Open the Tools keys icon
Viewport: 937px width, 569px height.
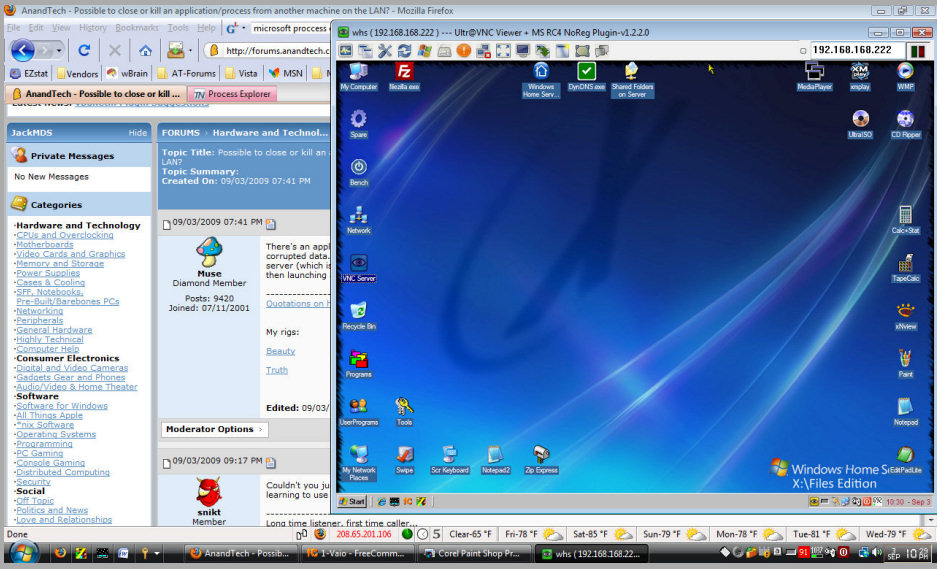tap(404, 411)
